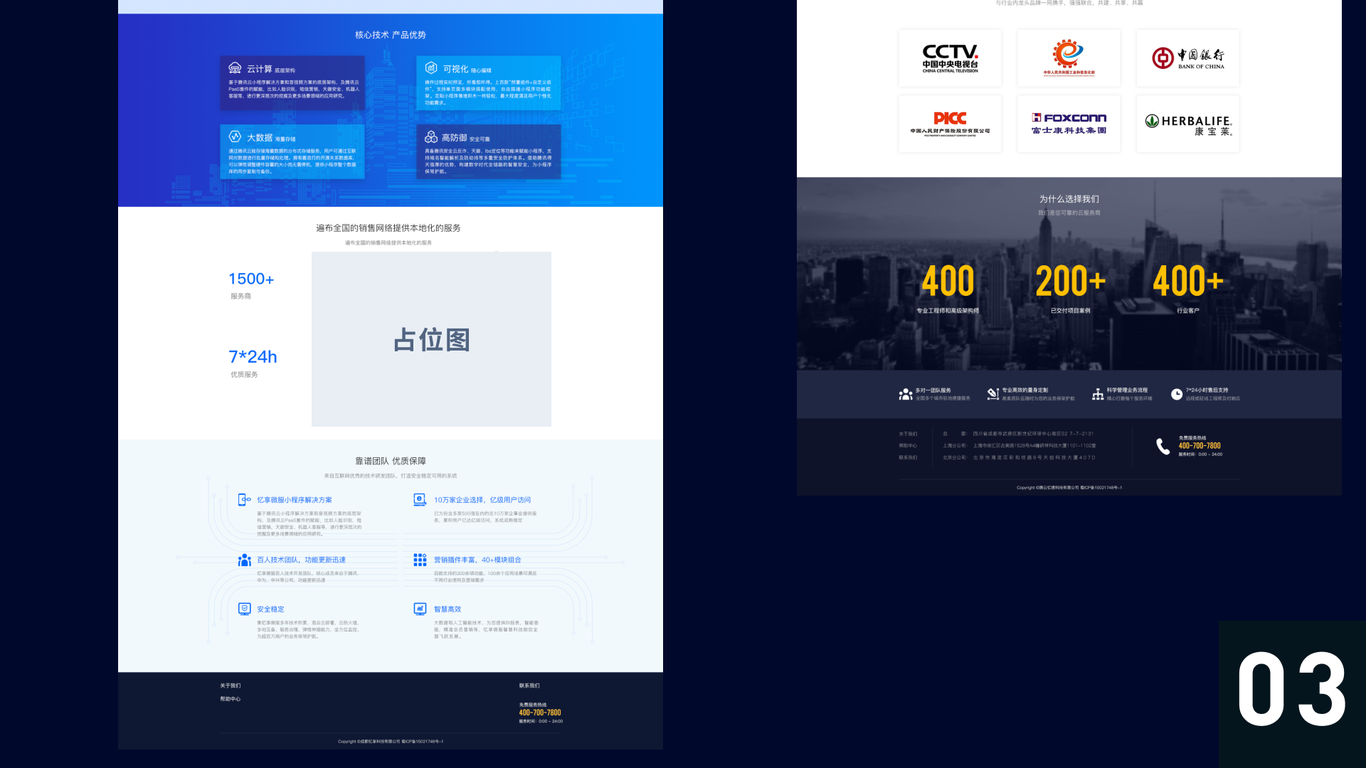Image resolution: width=1366 pixels, height=768 pixels.
Task: Open the Herbalife logo card
Action: [1188, 124]
